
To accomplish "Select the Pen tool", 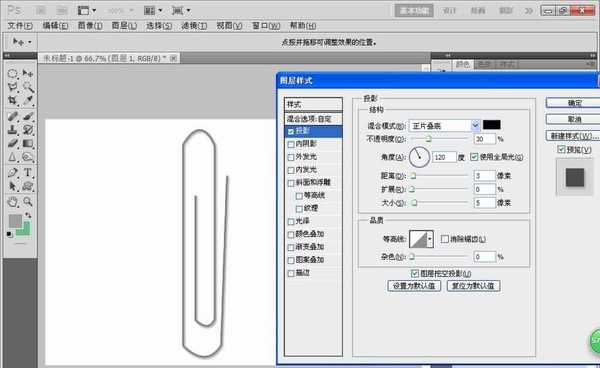I will (13, 173).
